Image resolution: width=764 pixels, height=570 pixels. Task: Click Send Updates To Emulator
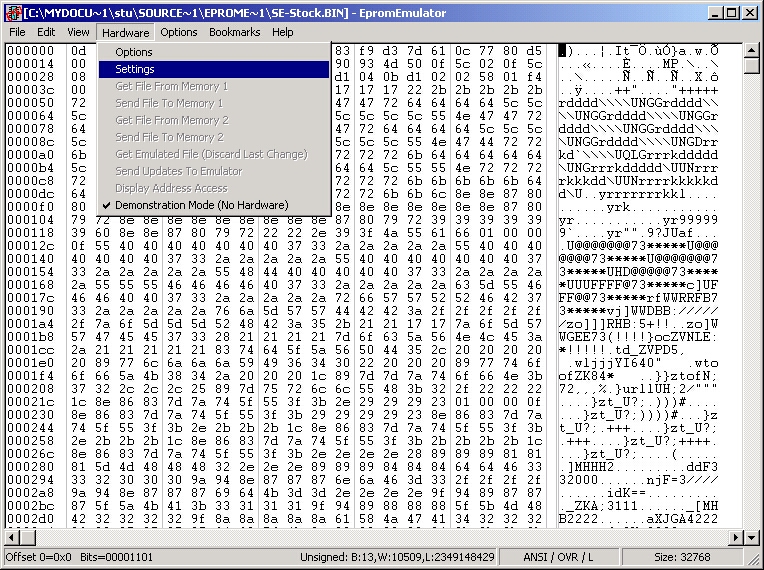pyautogui.click(x=214, y=171)
